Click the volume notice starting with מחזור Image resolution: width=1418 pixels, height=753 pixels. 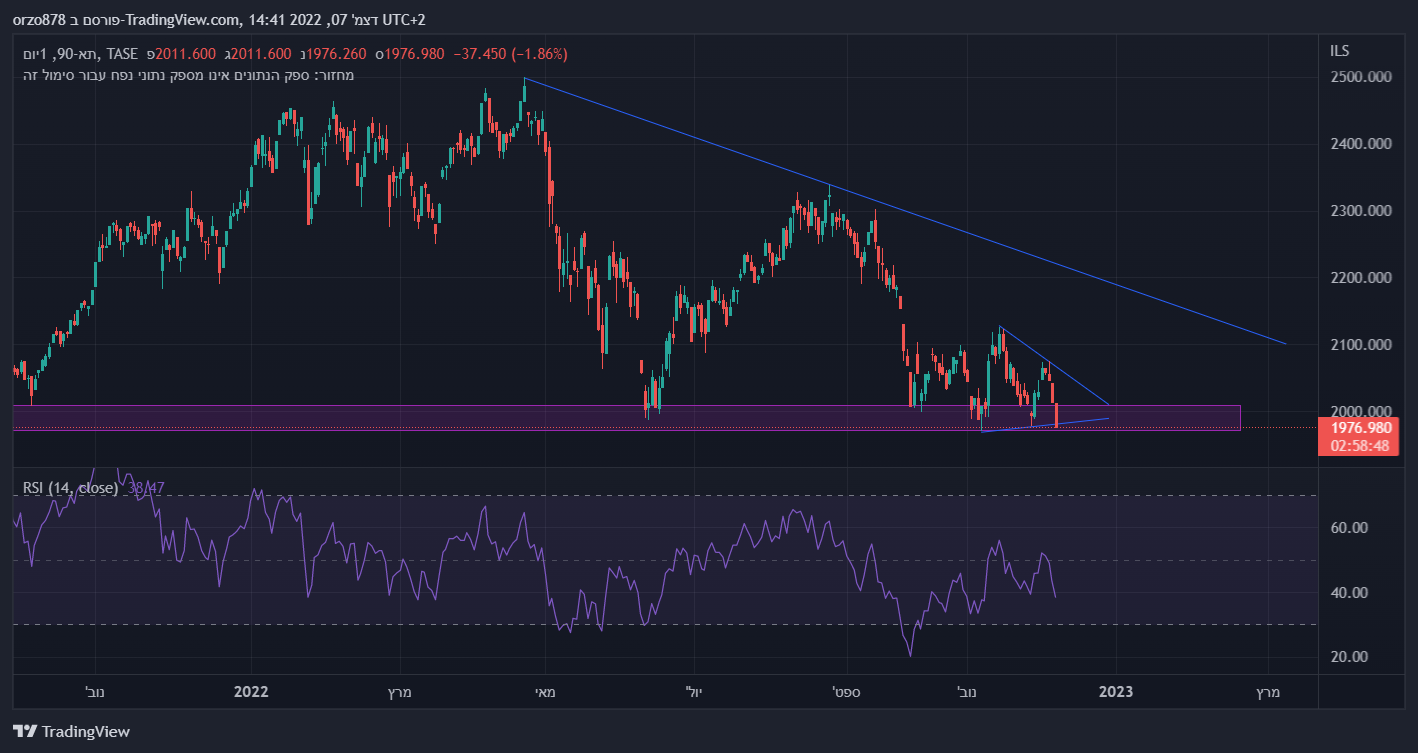190,75
